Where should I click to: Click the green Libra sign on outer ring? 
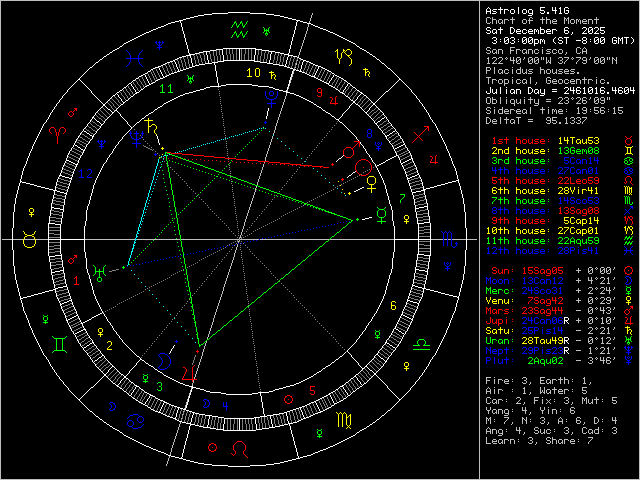coord(421,344)
